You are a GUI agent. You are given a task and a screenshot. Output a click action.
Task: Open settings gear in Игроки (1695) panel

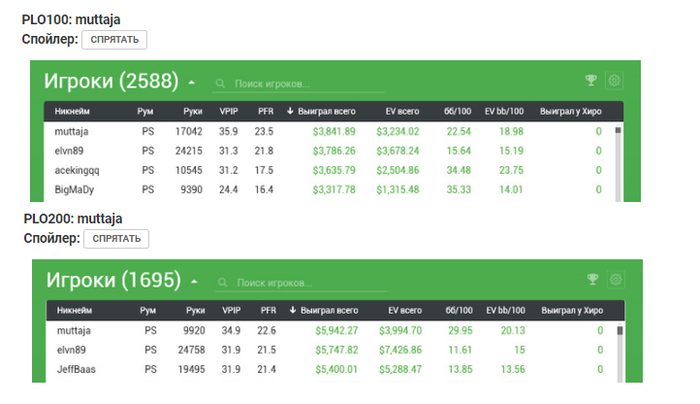point(616,279)
